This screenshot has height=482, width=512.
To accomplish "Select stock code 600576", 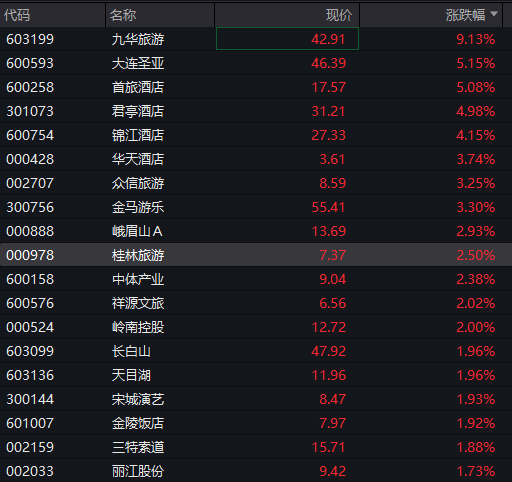I will [x=30, y=303].
